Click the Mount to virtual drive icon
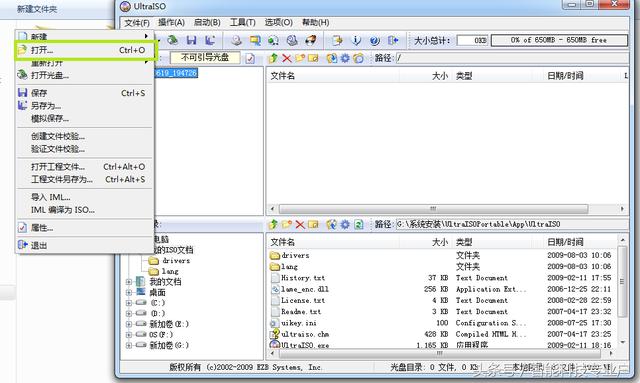 (x=292, y=40)
